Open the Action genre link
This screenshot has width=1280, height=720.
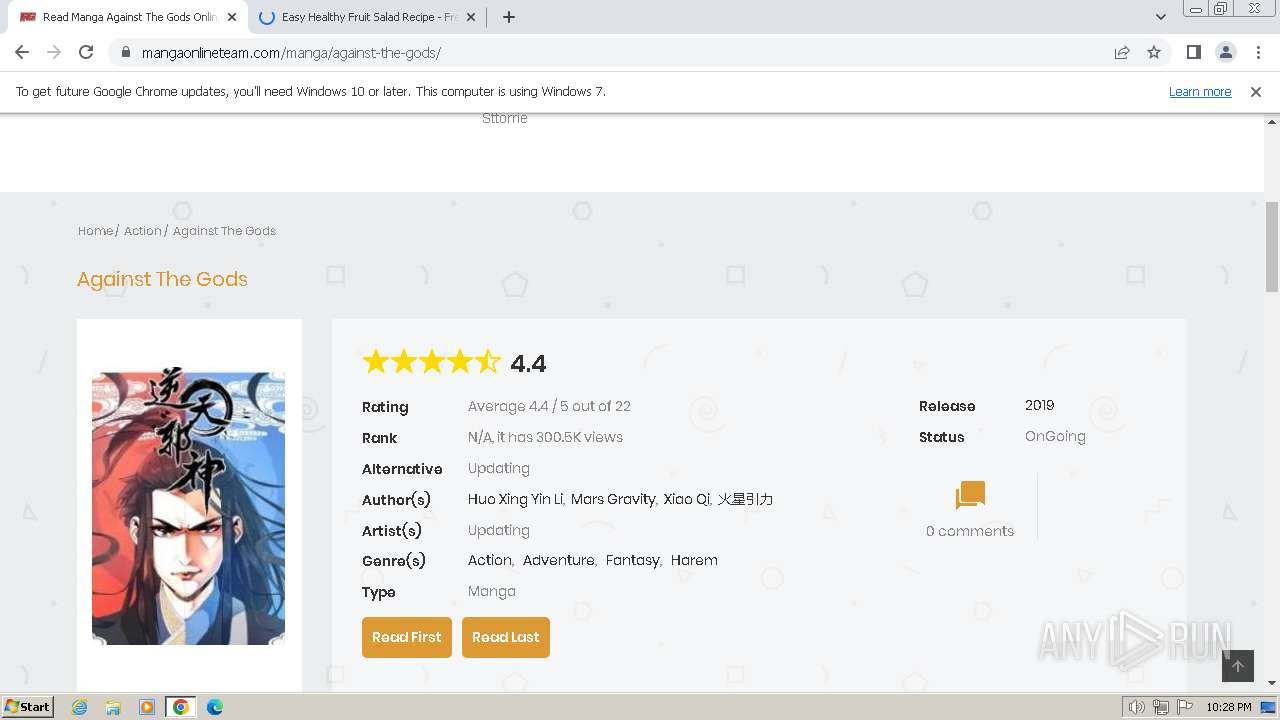click(489, 560)
